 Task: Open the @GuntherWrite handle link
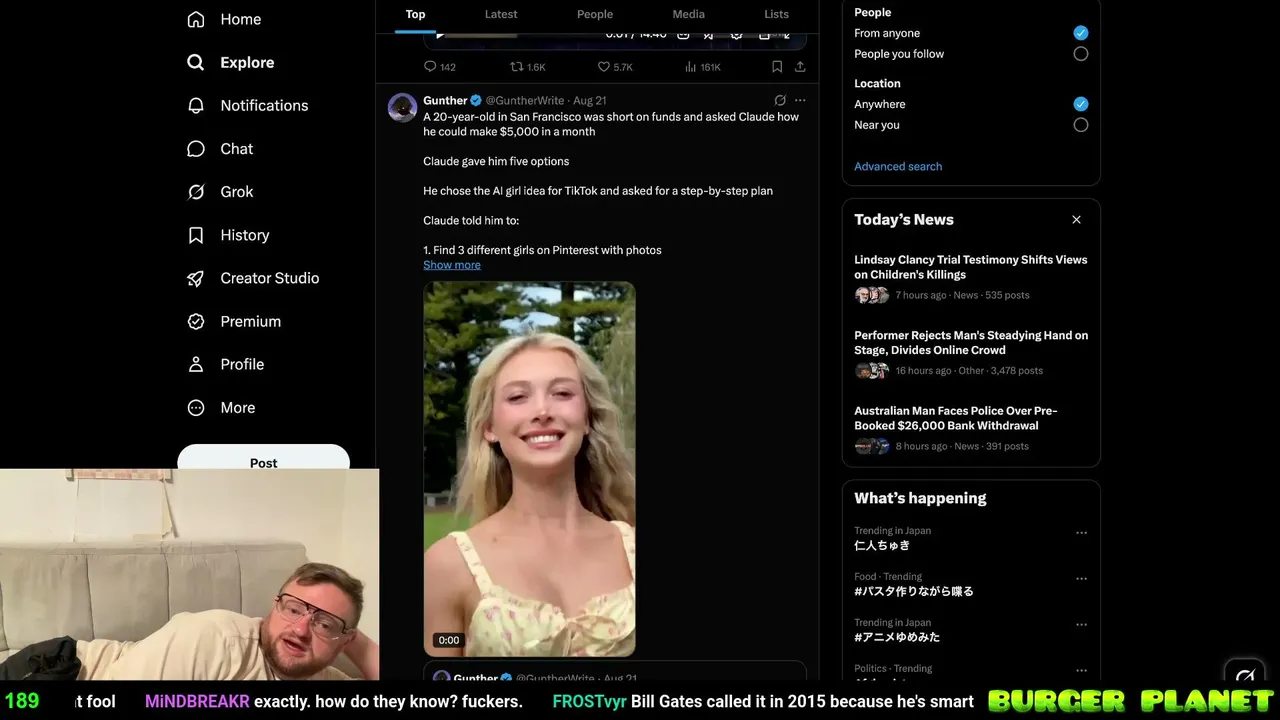526,101
